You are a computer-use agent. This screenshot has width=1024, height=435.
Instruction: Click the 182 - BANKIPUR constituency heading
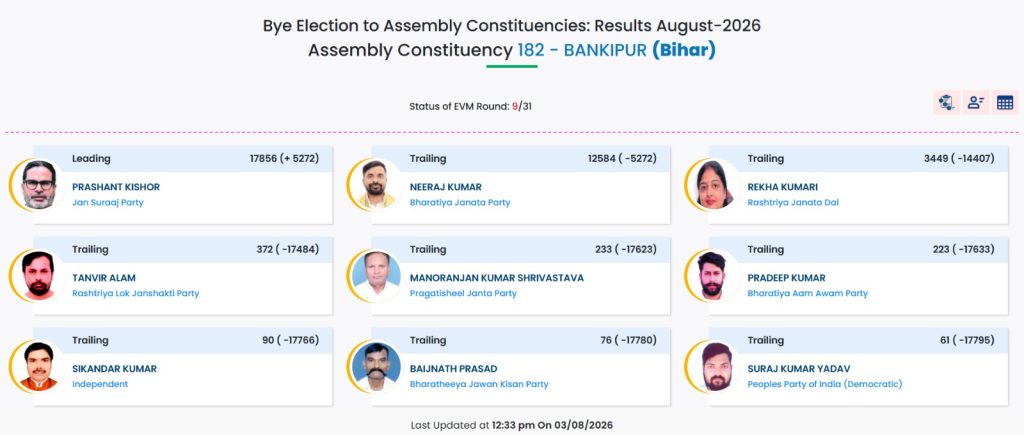point(582,50)
